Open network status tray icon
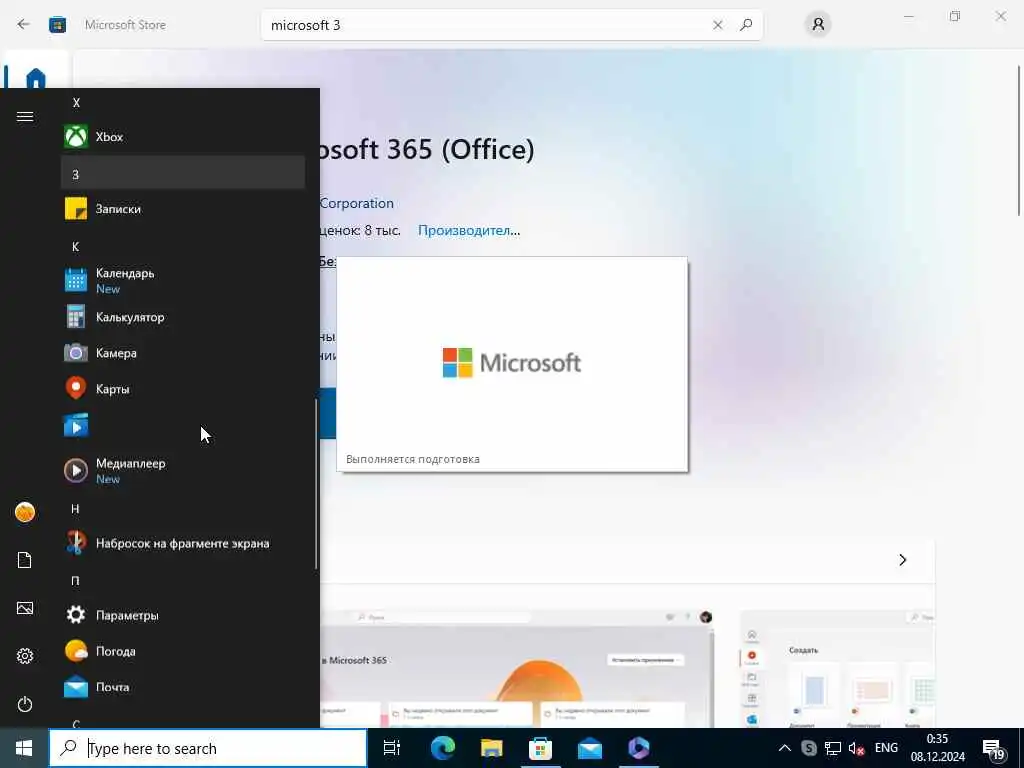 pos(833,748)
